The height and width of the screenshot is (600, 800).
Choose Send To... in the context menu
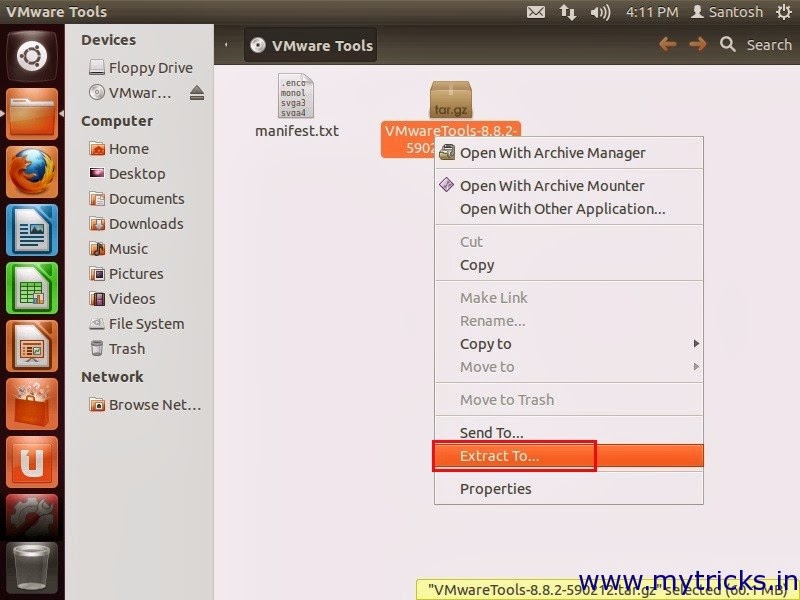568,433
